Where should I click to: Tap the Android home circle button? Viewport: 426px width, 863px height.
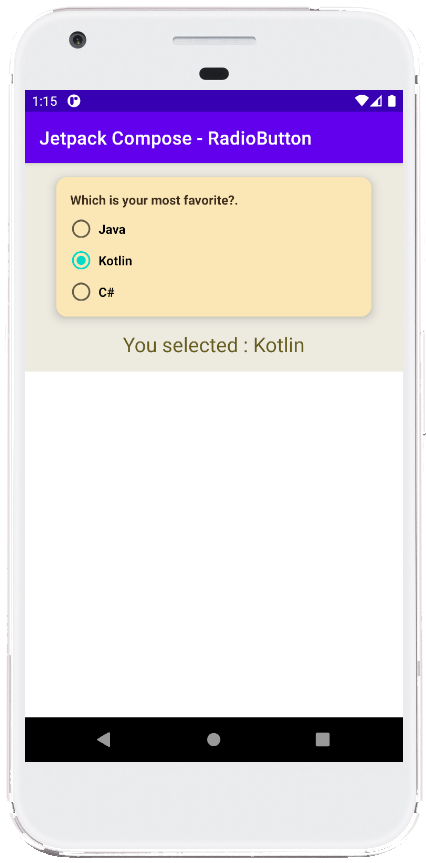[x=214, y=739]
